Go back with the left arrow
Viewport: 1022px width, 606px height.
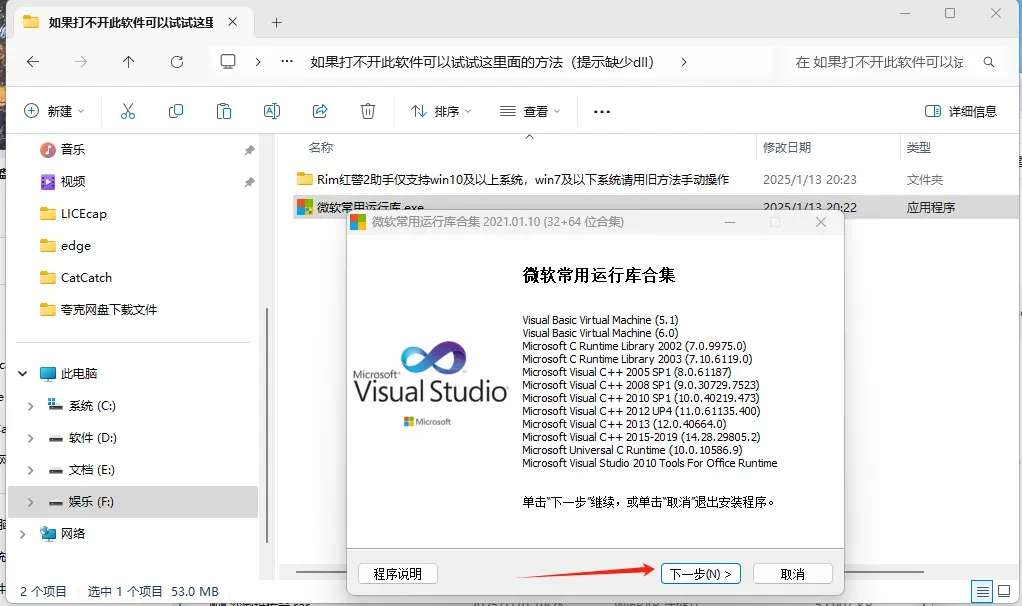(33, 62)
